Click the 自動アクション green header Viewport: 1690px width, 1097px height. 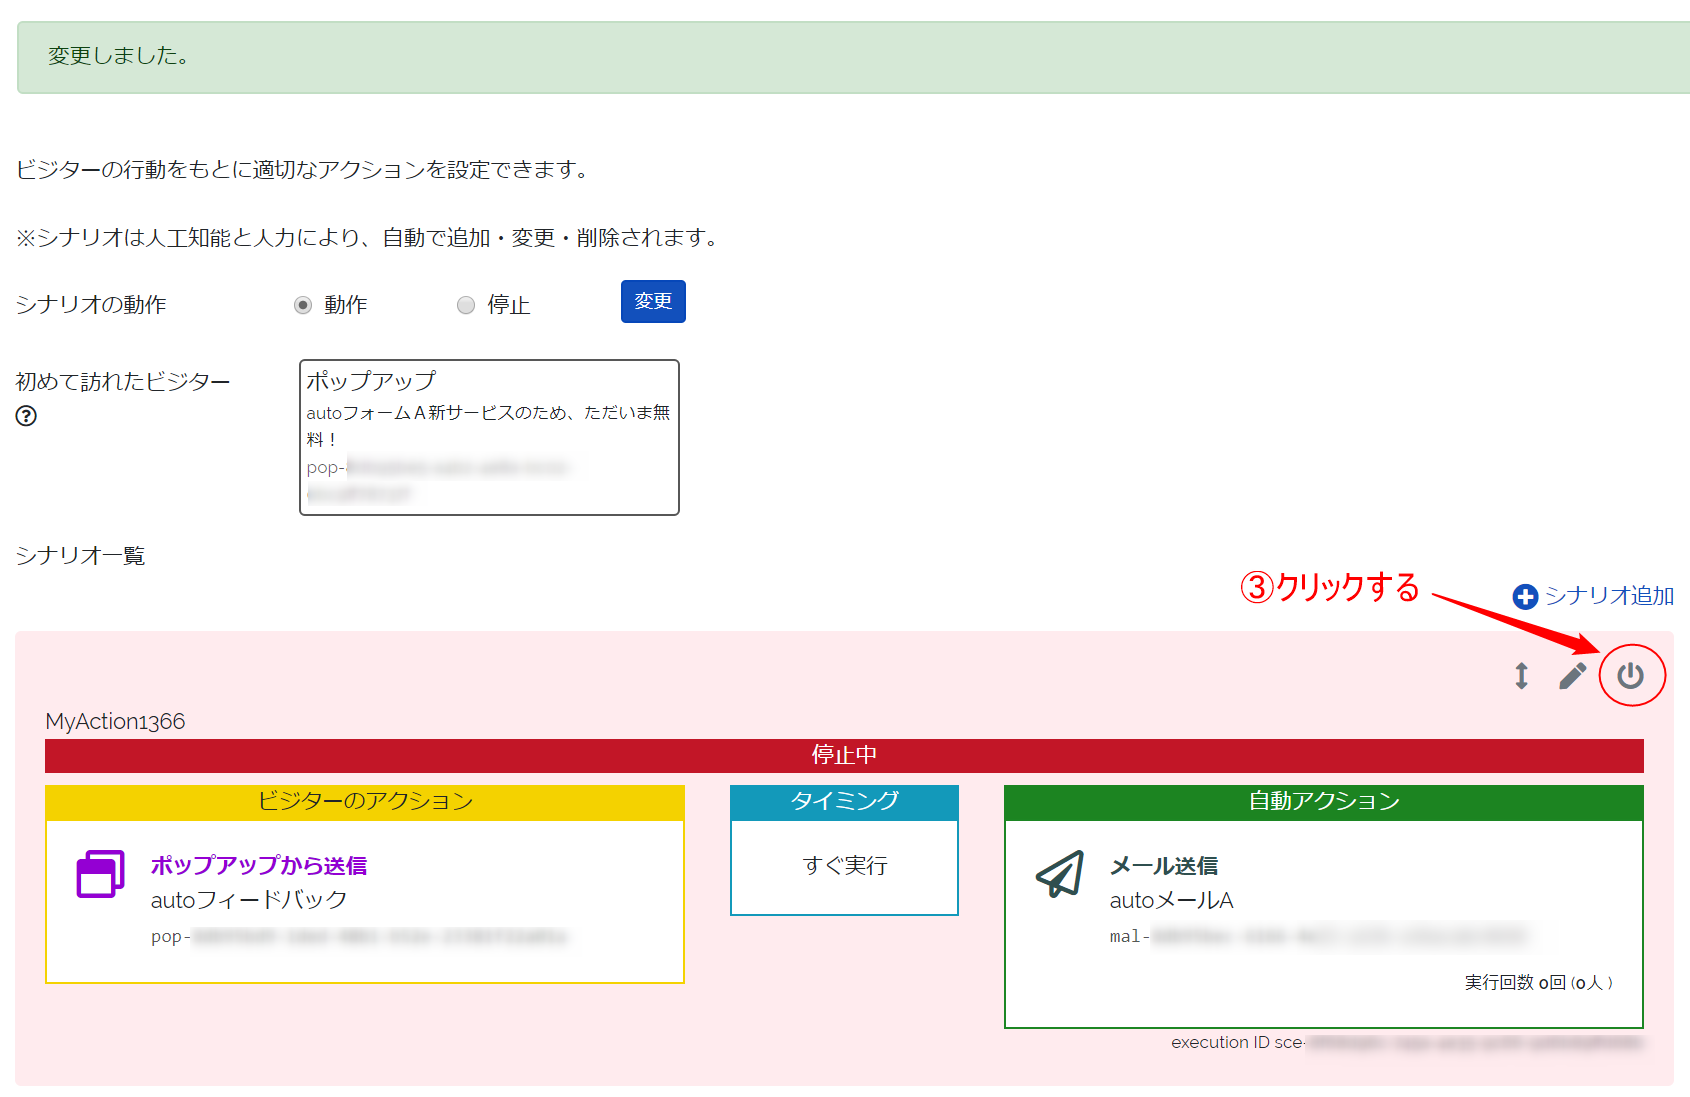point(1324,802)
